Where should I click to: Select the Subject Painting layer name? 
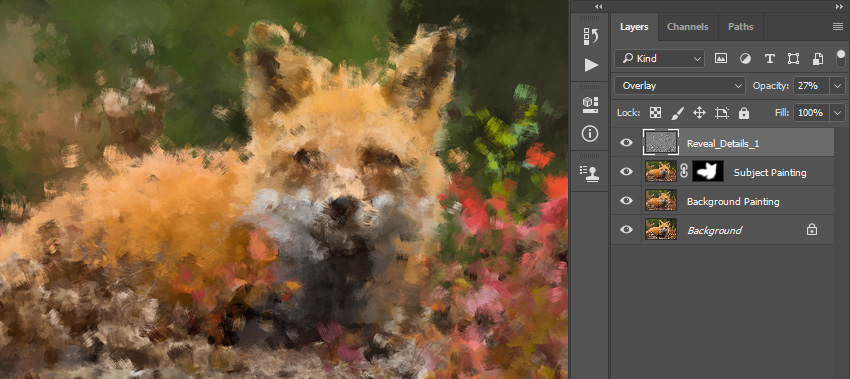[770, 173]
